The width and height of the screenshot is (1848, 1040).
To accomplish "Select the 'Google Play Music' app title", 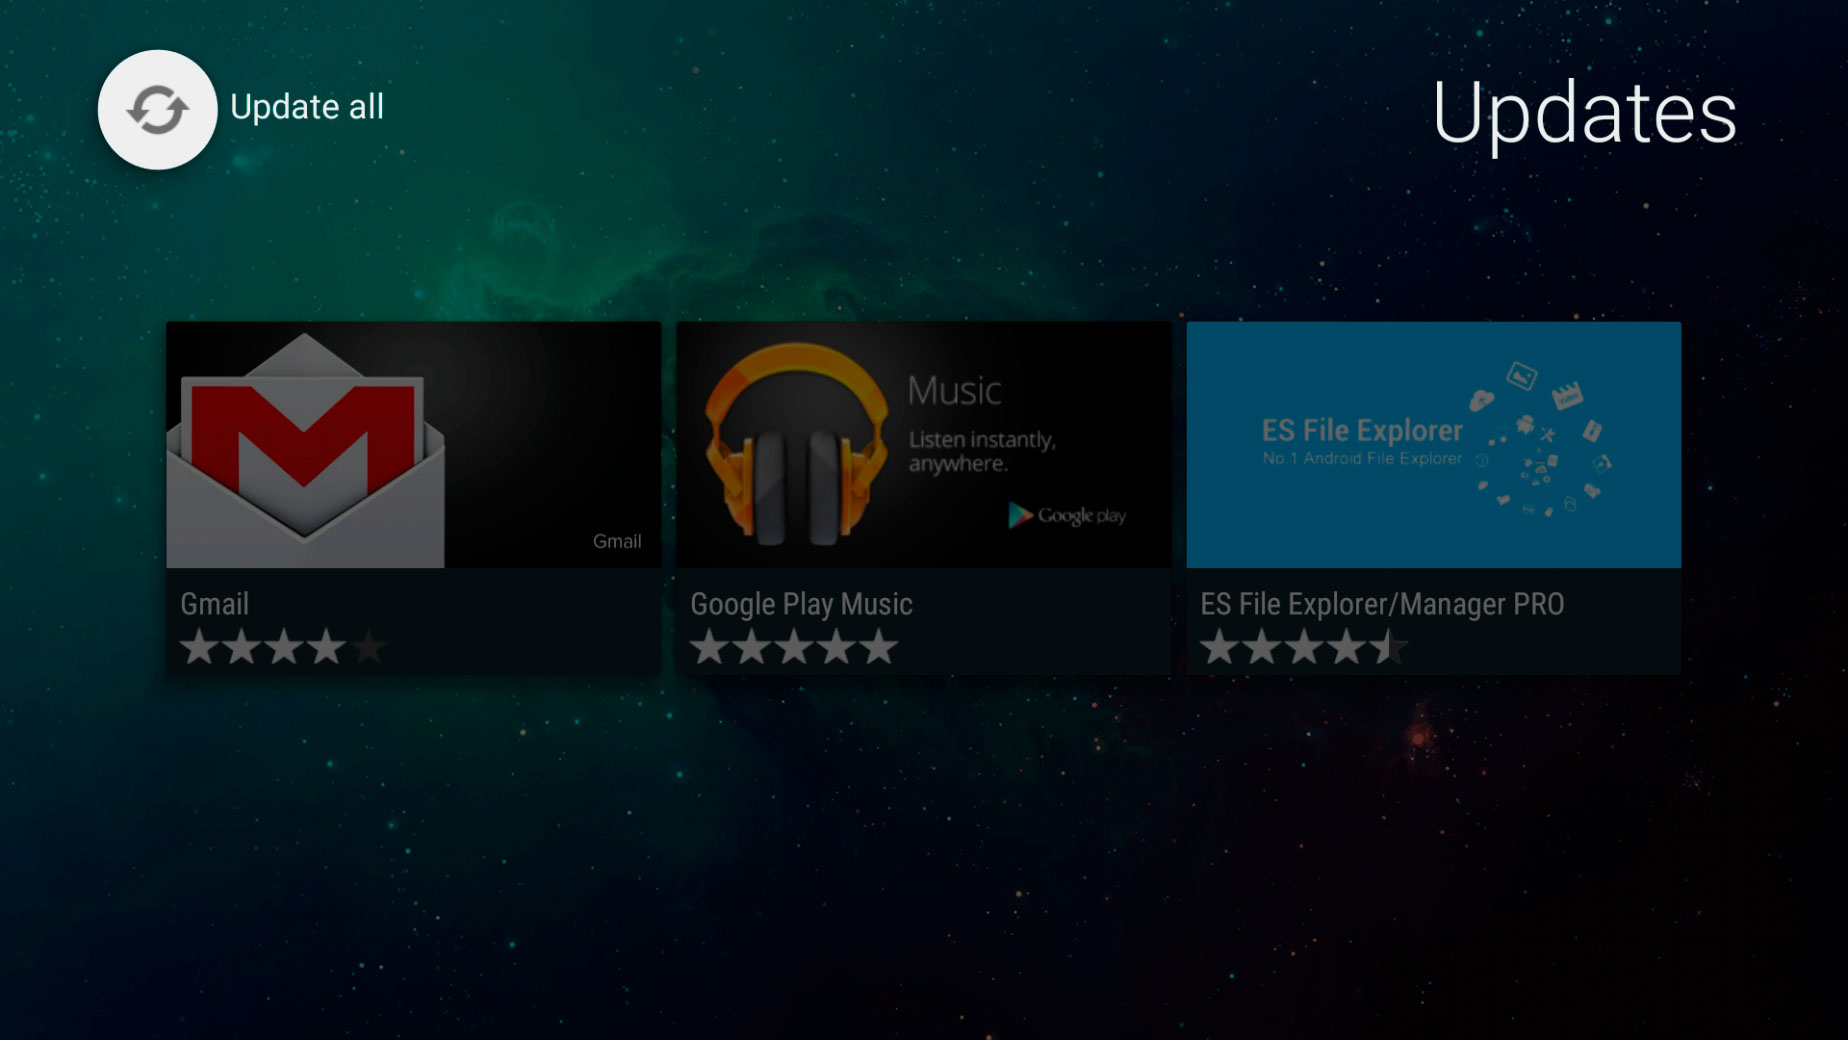I will click(801, 604).
